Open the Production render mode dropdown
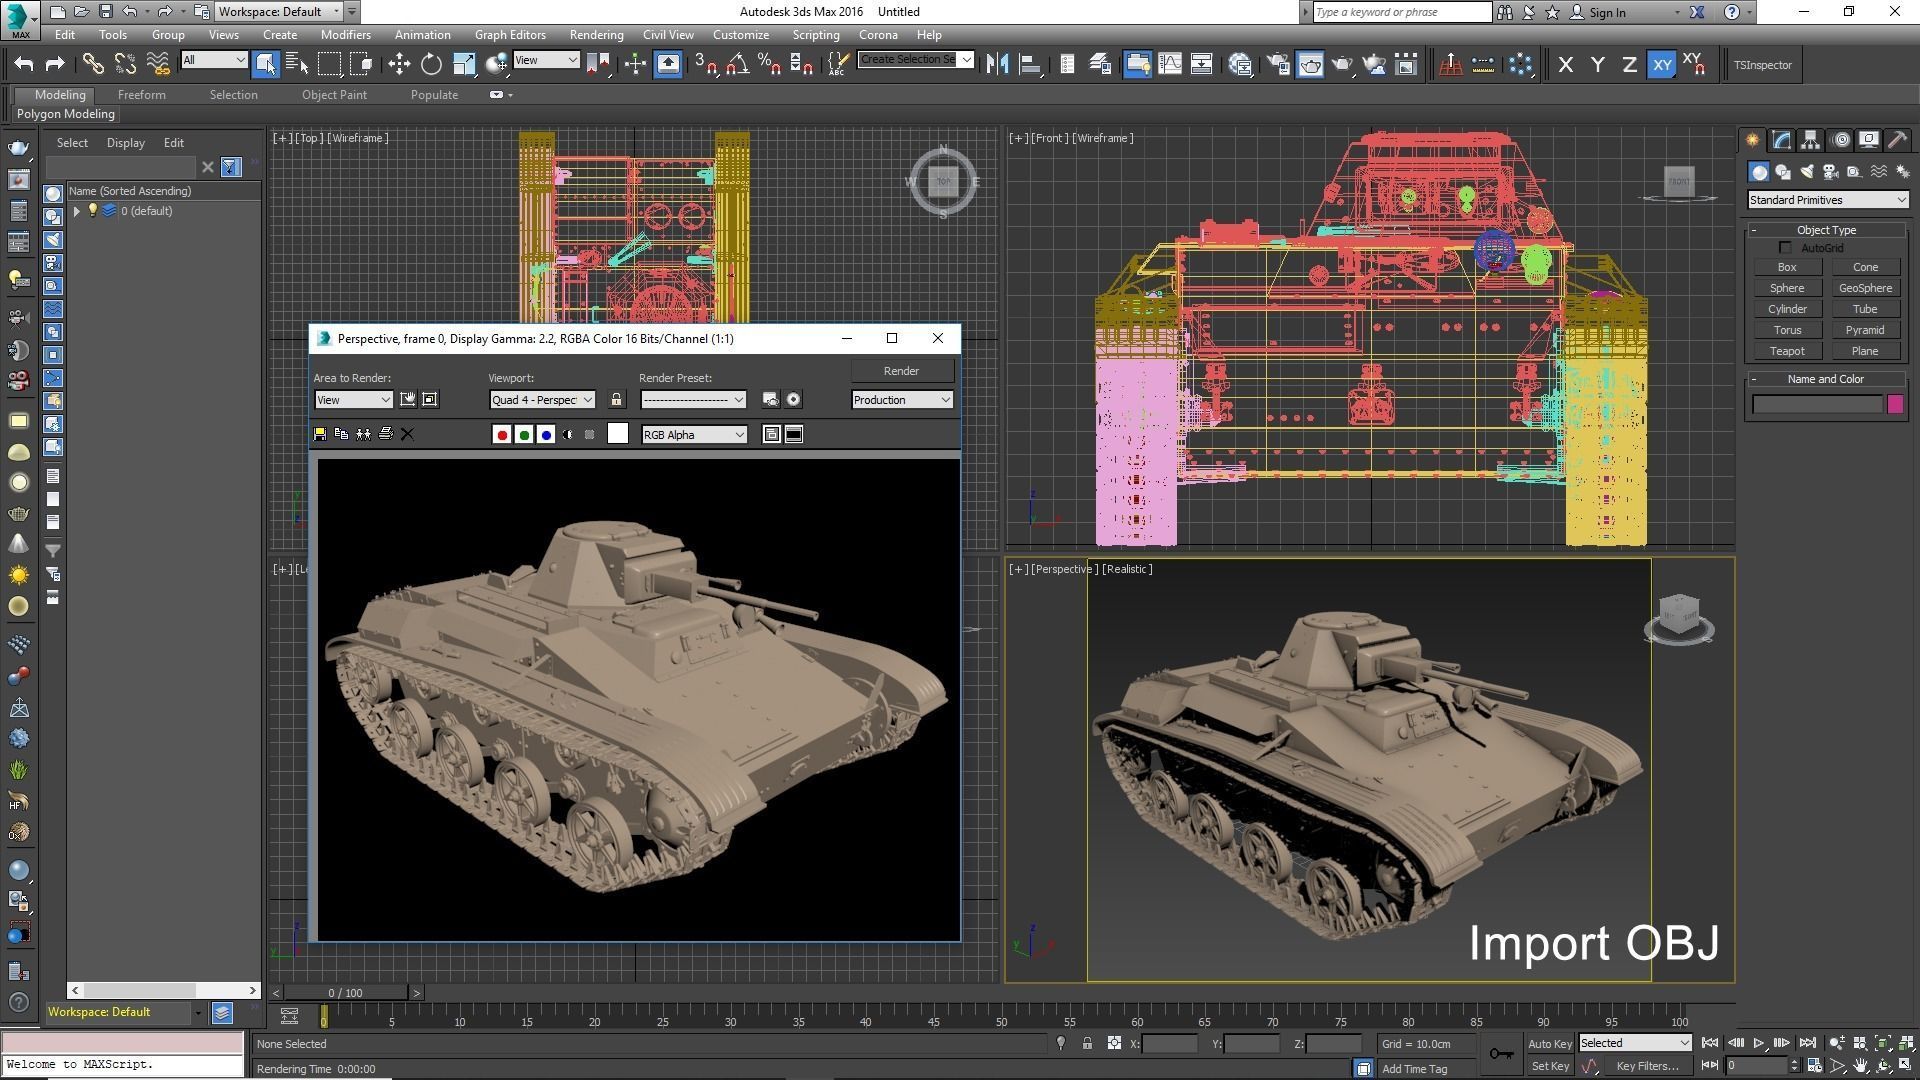The image size is (1920, 1080). coord(902,399)
